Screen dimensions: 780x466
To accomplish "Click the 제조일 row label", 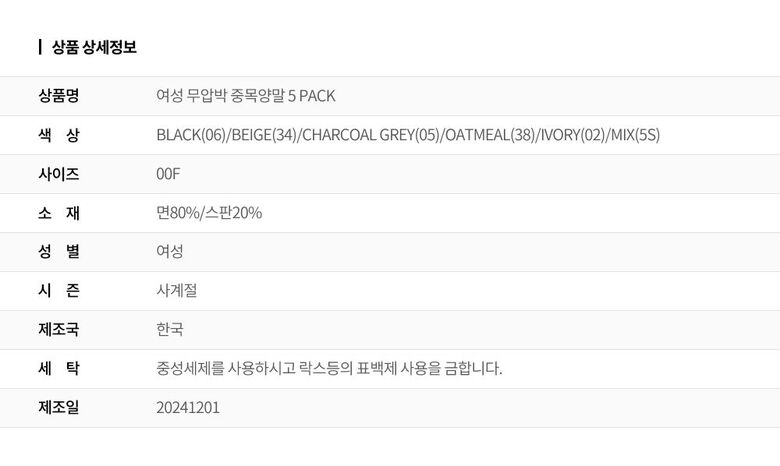I will pos(59,407).
